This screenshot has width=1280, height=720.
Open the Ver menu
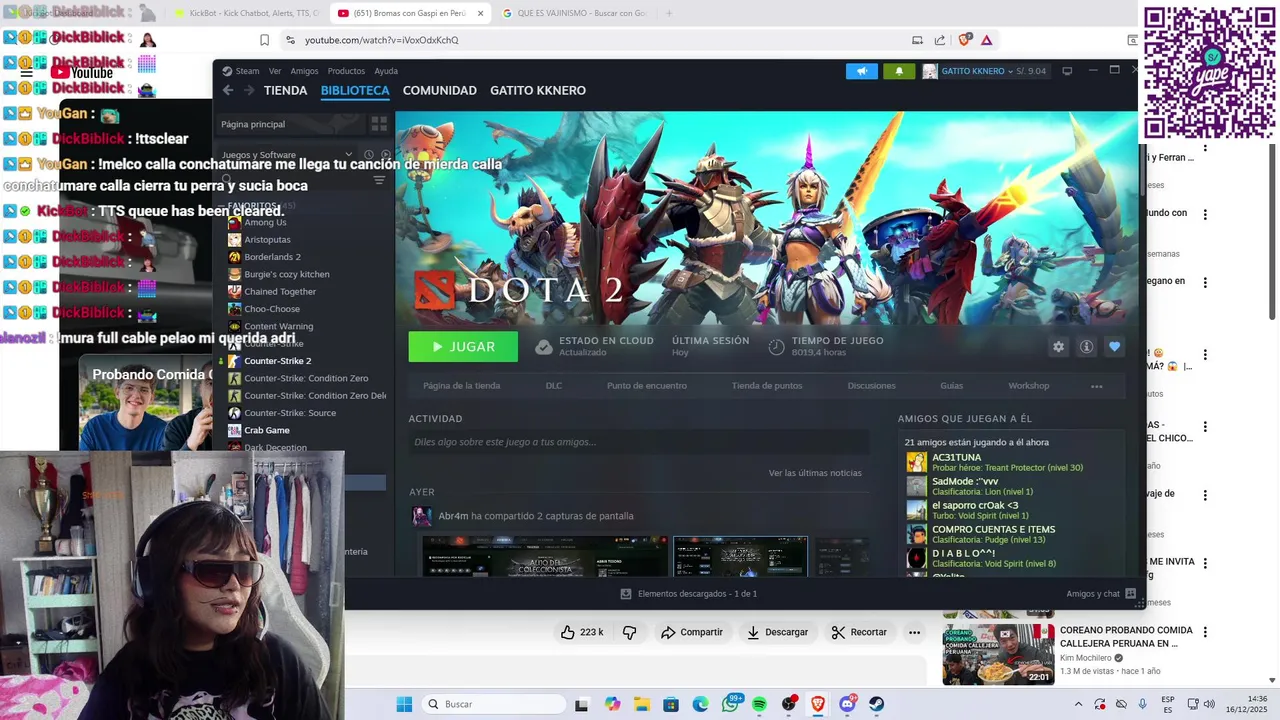(275, 71)
